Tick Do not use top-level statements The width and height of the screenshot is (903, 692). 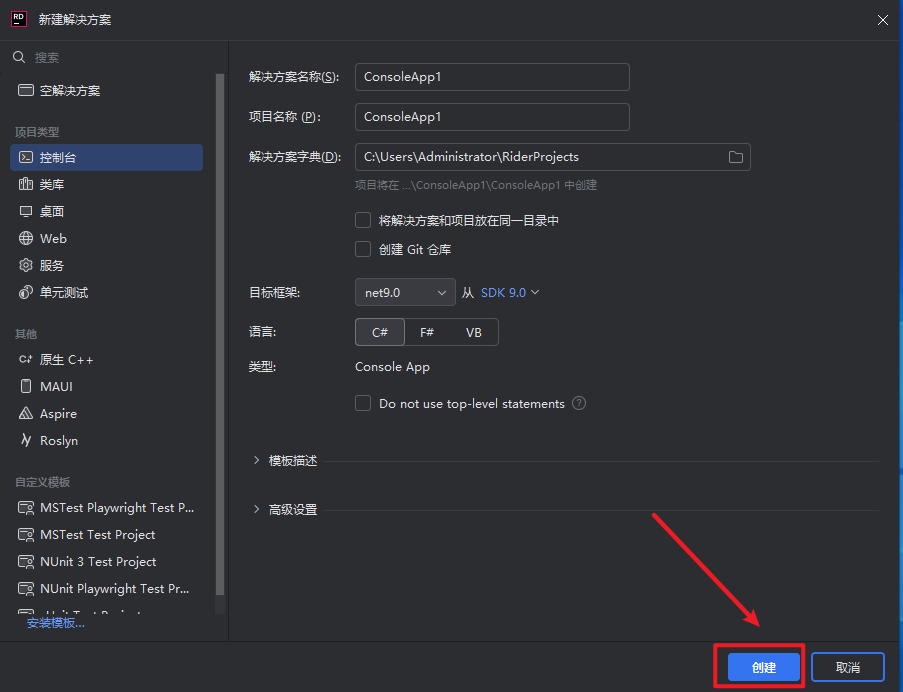click(x=363, y=403)
